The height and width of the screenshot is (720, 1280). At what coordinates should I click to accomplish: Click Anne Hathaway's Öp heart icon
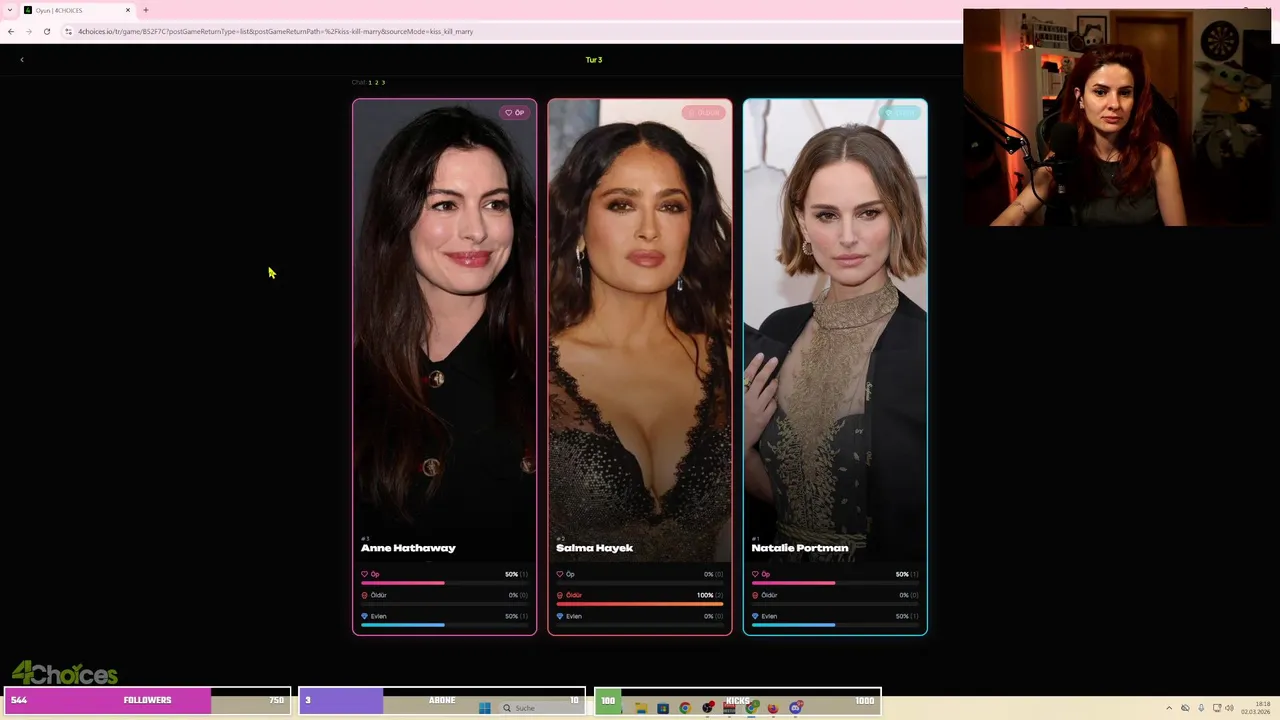coord(365,574)
